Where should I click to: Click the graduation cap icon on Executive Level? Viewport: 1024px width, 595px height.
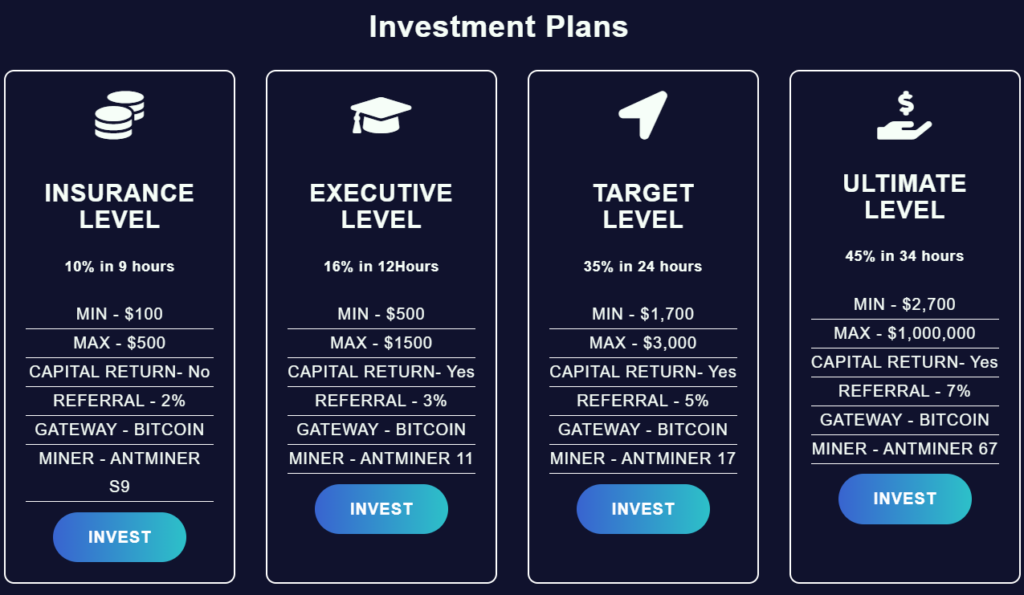click(381, 115)
